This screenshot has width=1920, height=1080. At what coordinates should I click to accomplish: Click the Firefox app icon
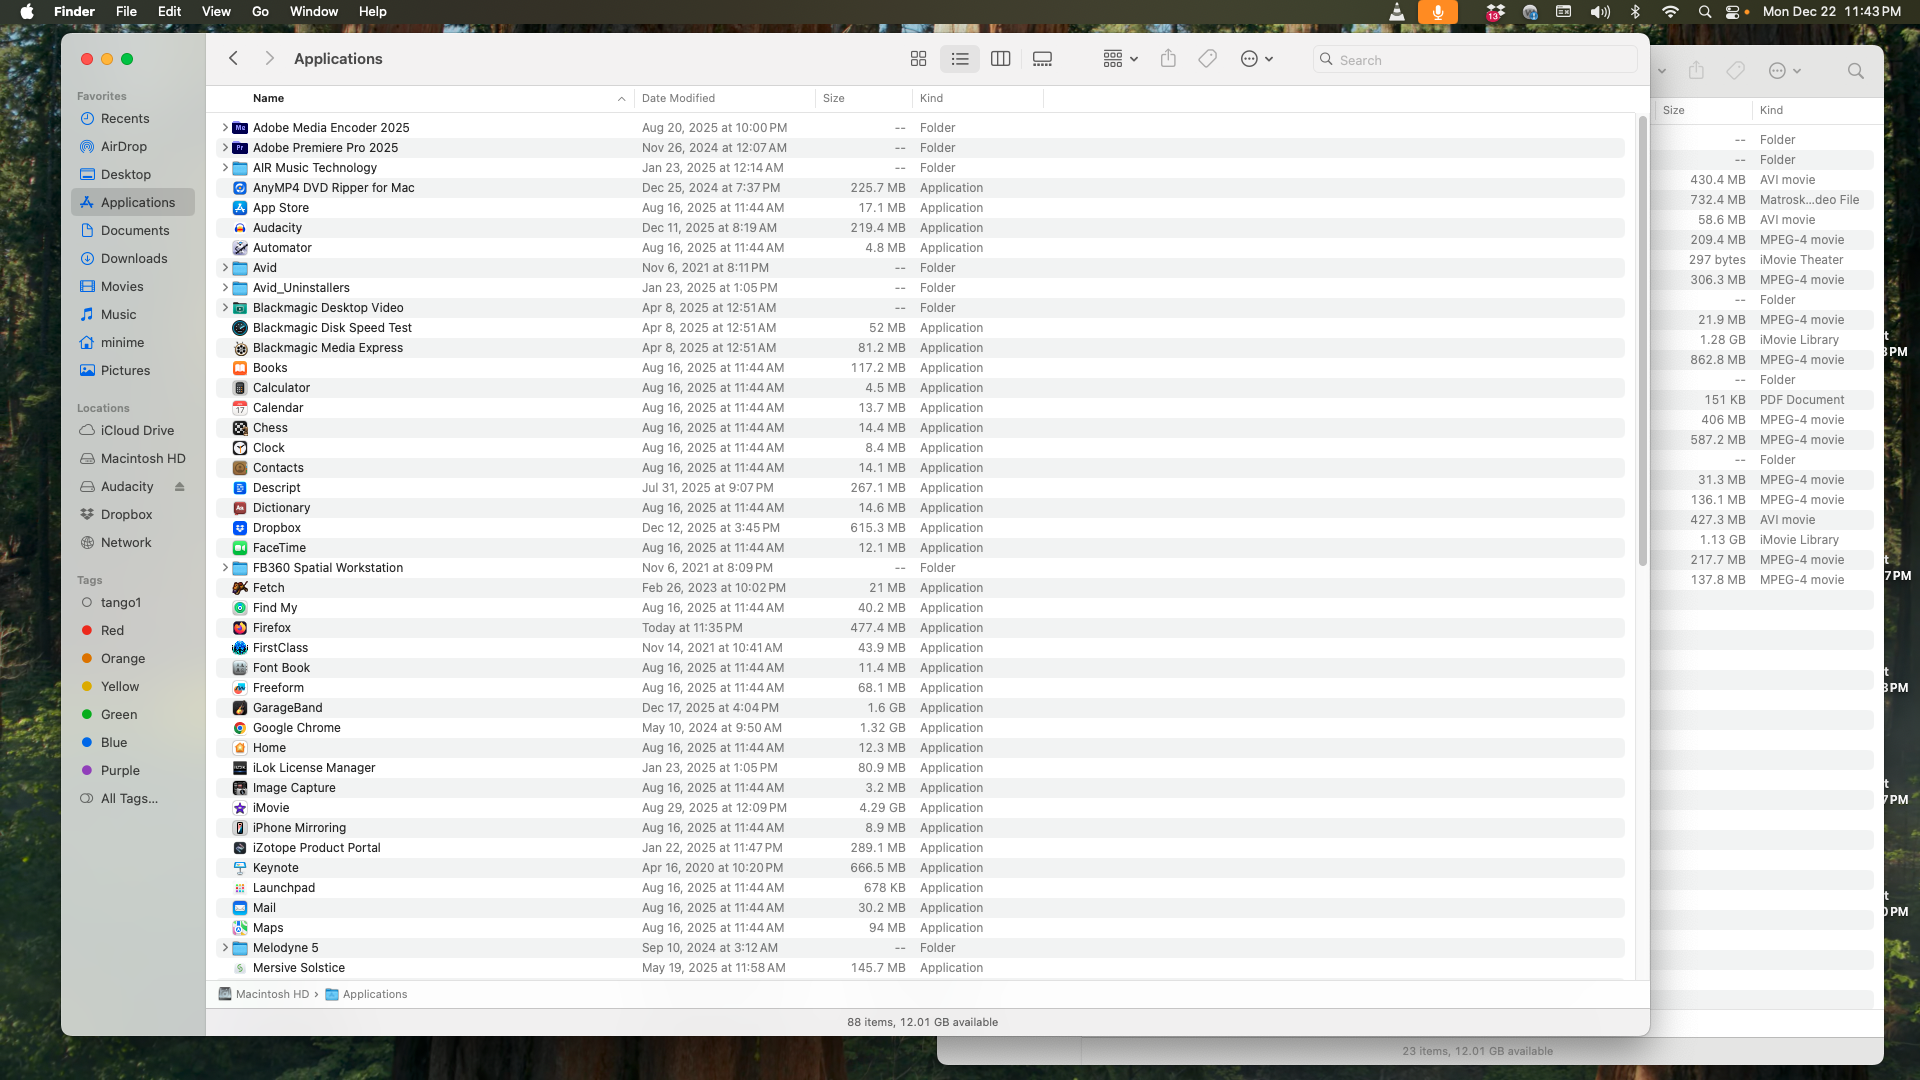(240, 628)
